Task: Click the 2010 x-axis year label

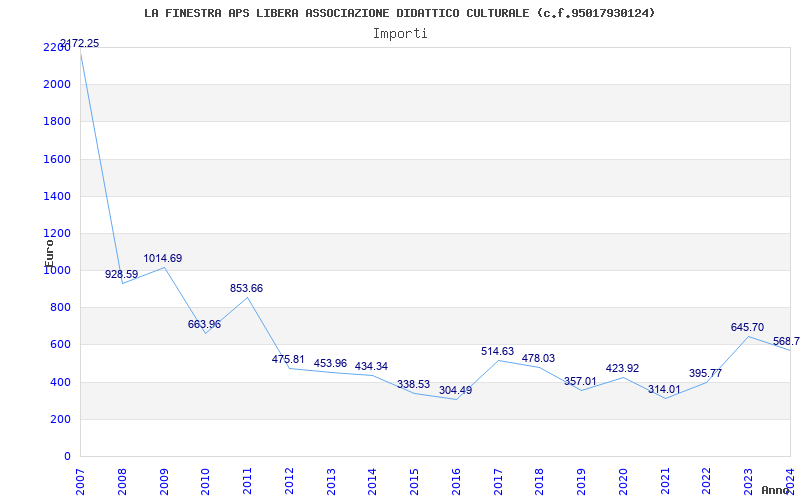Action: click(206, 482)
